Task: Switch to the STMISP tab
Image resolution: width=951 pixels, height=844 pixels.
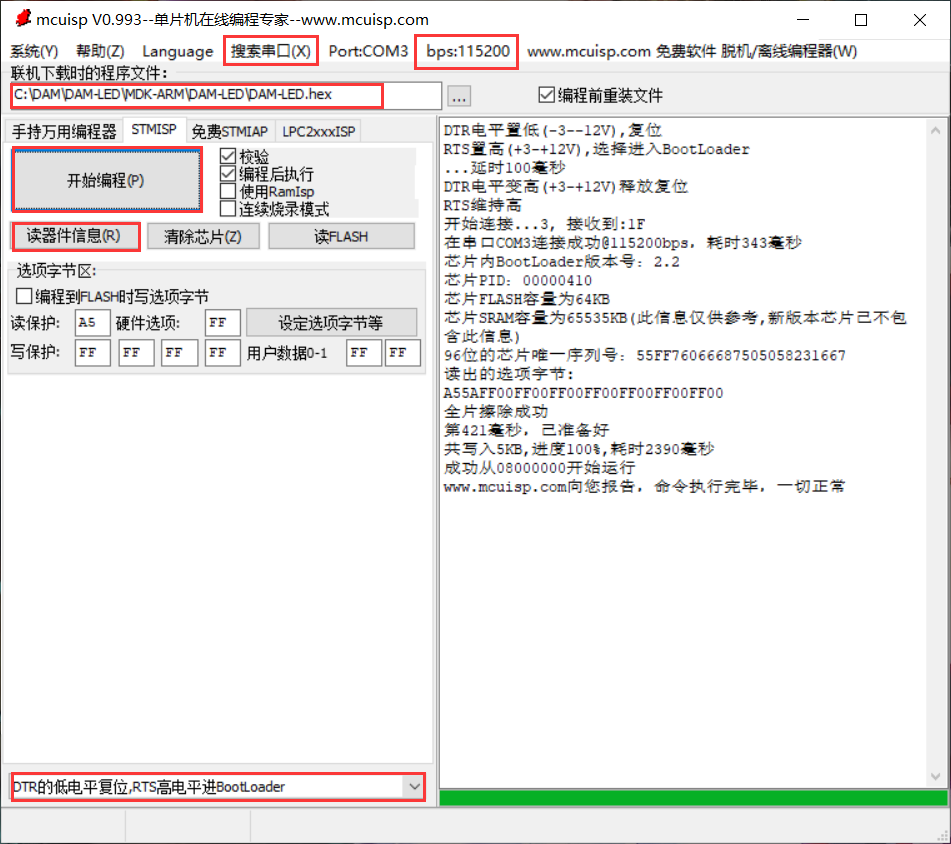Action: 154,130
